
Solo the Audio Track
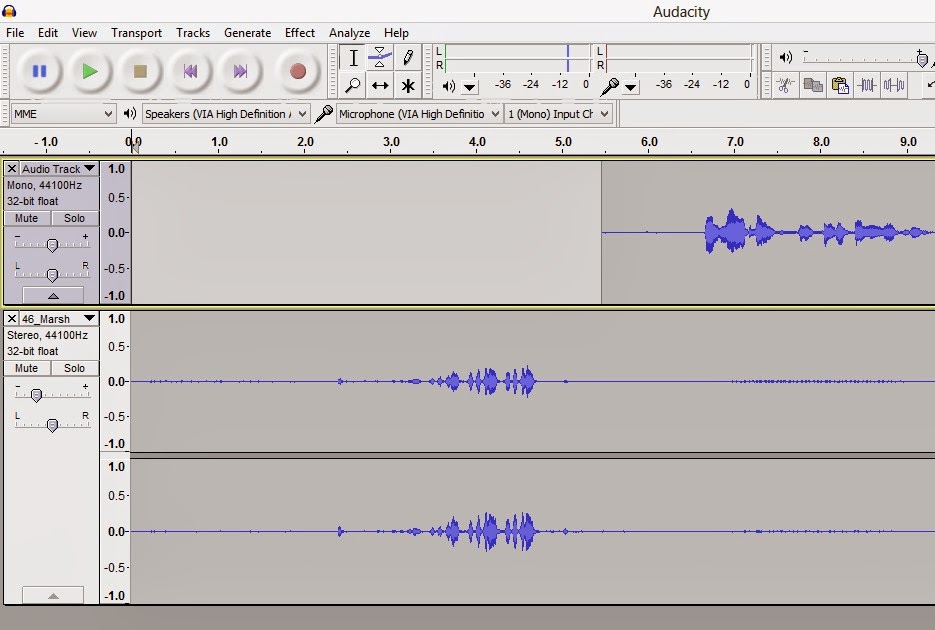click(75, 218)
